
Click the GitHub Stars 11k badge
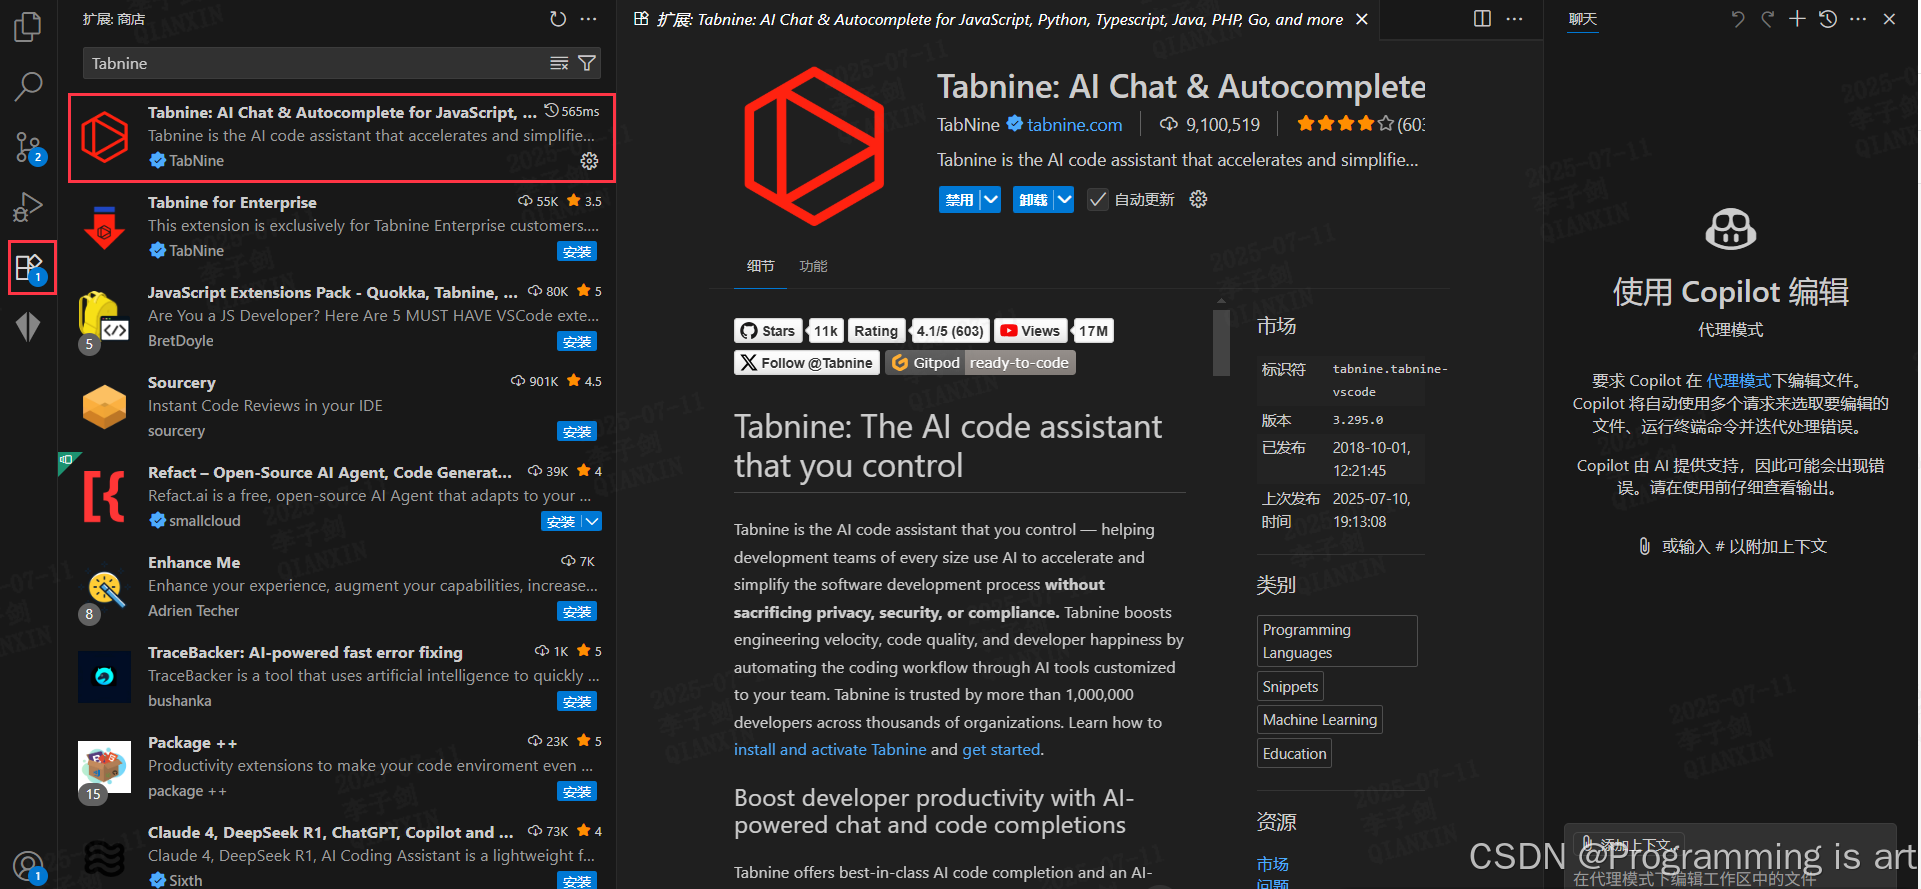tap(789, 331)
